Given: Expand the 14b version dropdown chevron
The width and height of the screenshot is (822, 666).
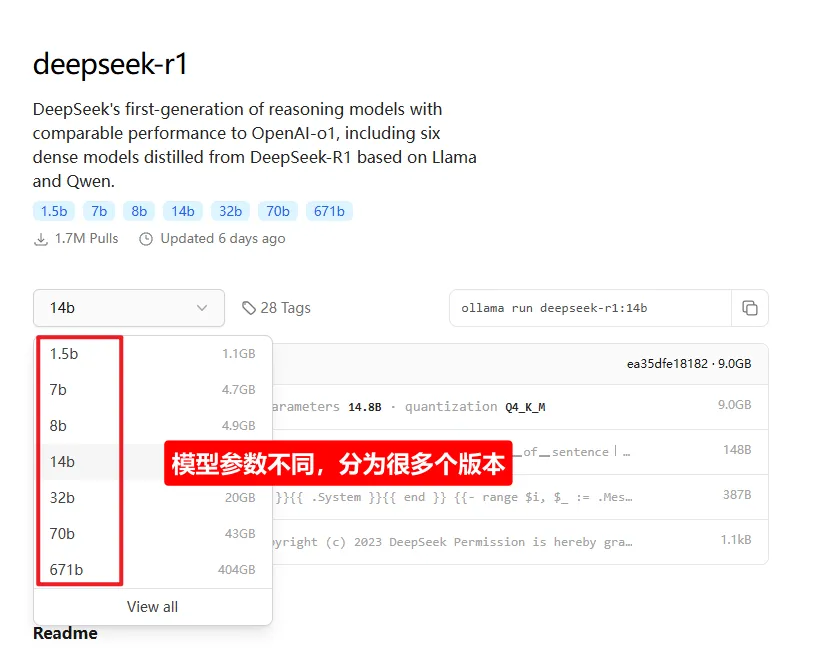Looking at the screenshot, I should tap(203, 308).
